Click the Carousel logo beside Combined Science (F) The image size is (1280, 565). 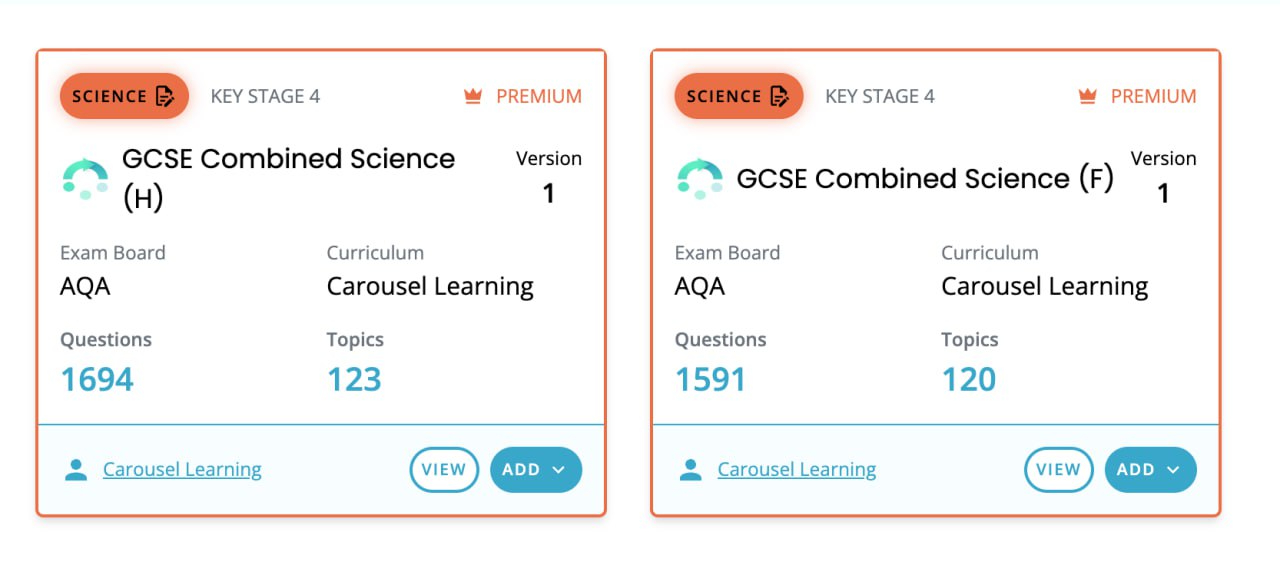(700, 178)
